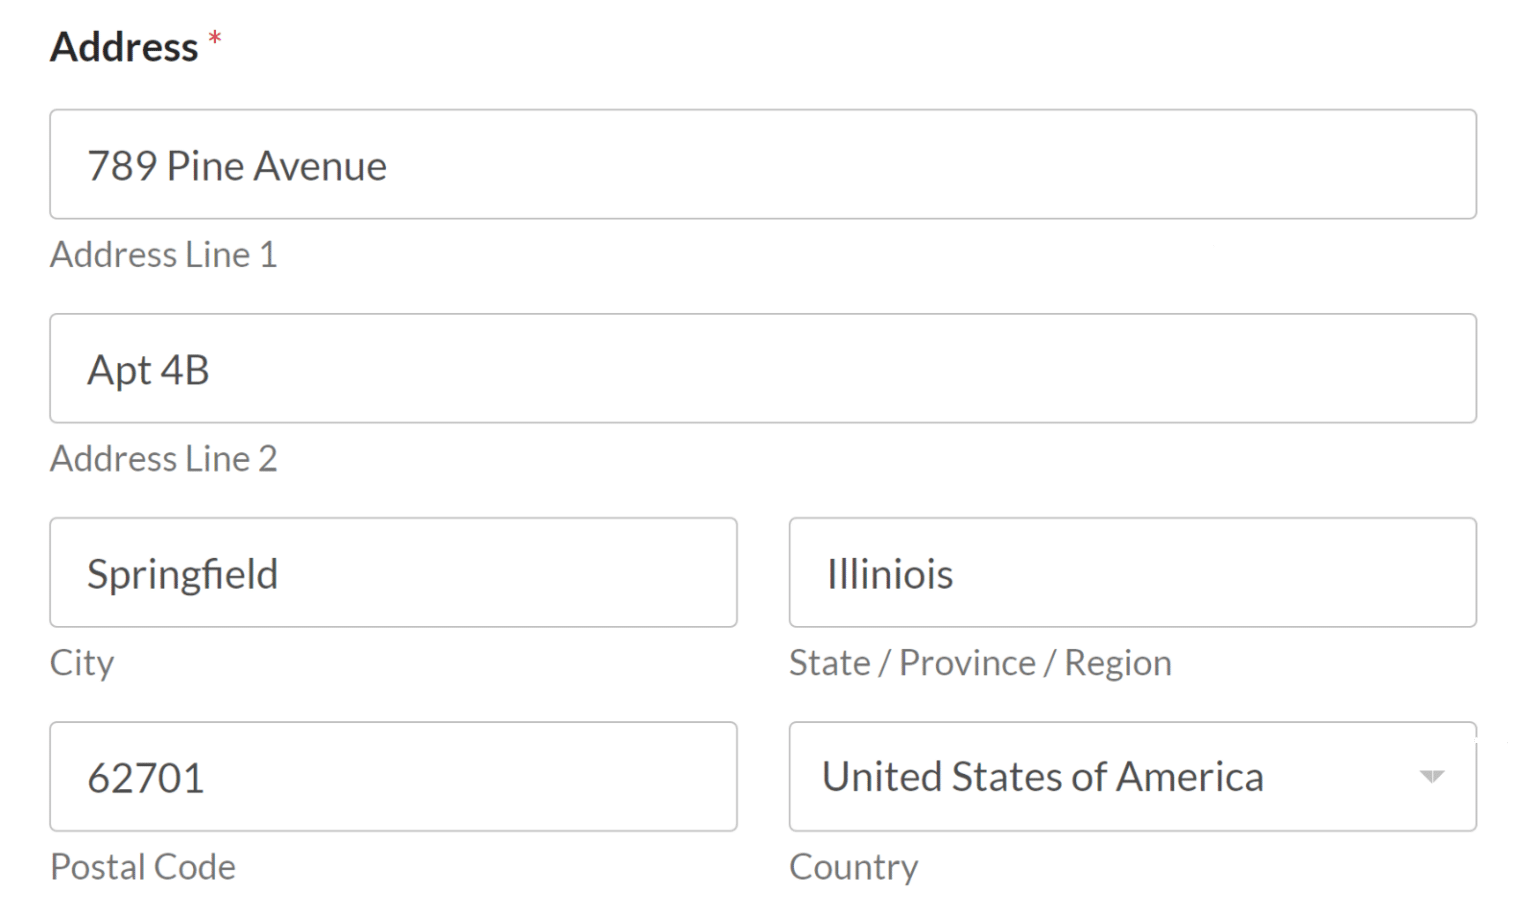The image size is (1536, 916).
Task: Place cursor on the misspelled 'Illiniois' text
Action: coord(890,574)
